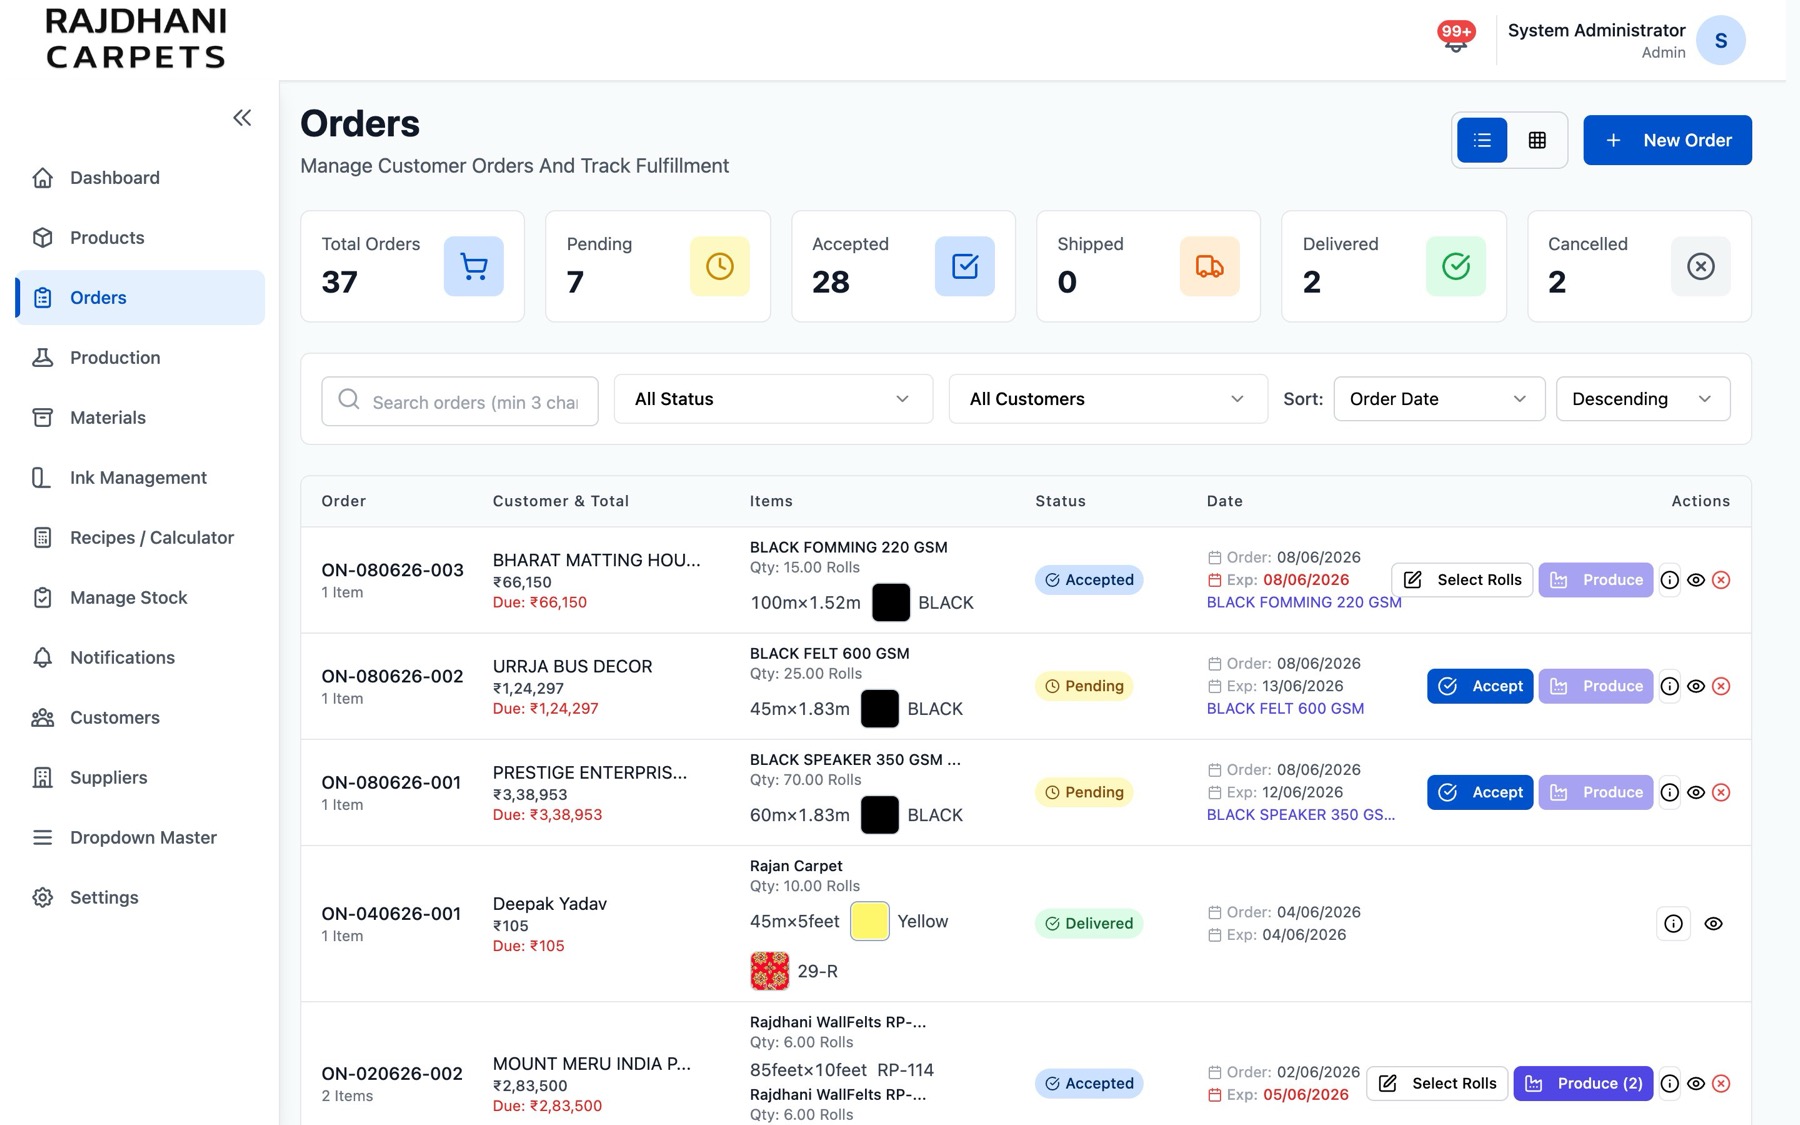Open Manage Stock in sidebar
1800x1125 pixels.
click(x=140, y=598)
